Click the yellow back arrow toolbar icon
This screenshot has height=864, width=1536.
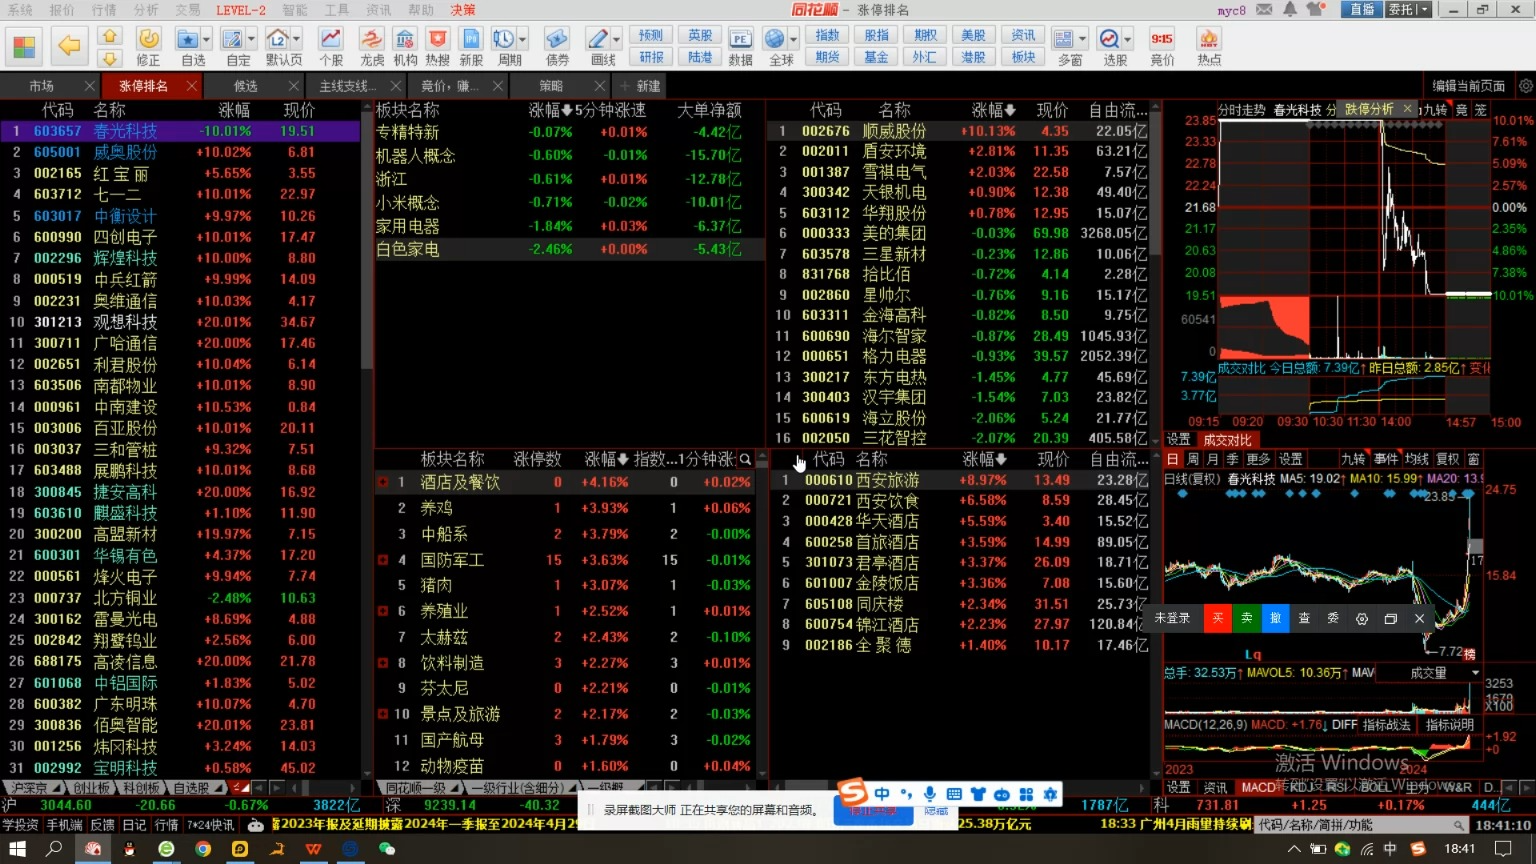click(69, 45)
